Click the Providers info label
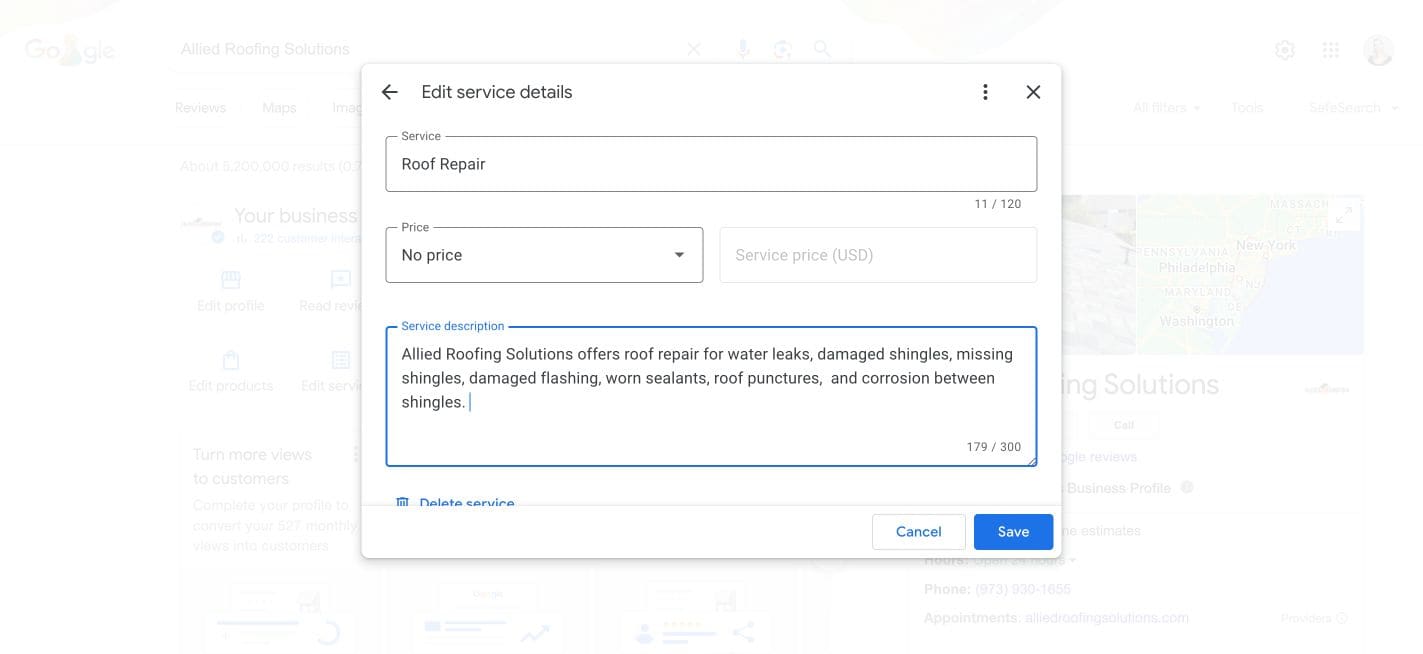 (x=1314, y=619)
